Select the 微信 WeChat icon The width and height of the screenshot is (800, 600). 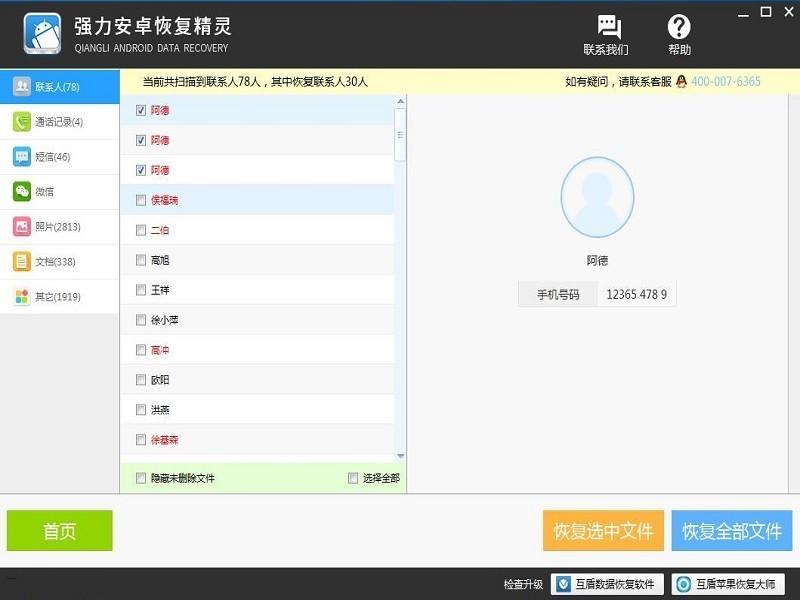21,192
